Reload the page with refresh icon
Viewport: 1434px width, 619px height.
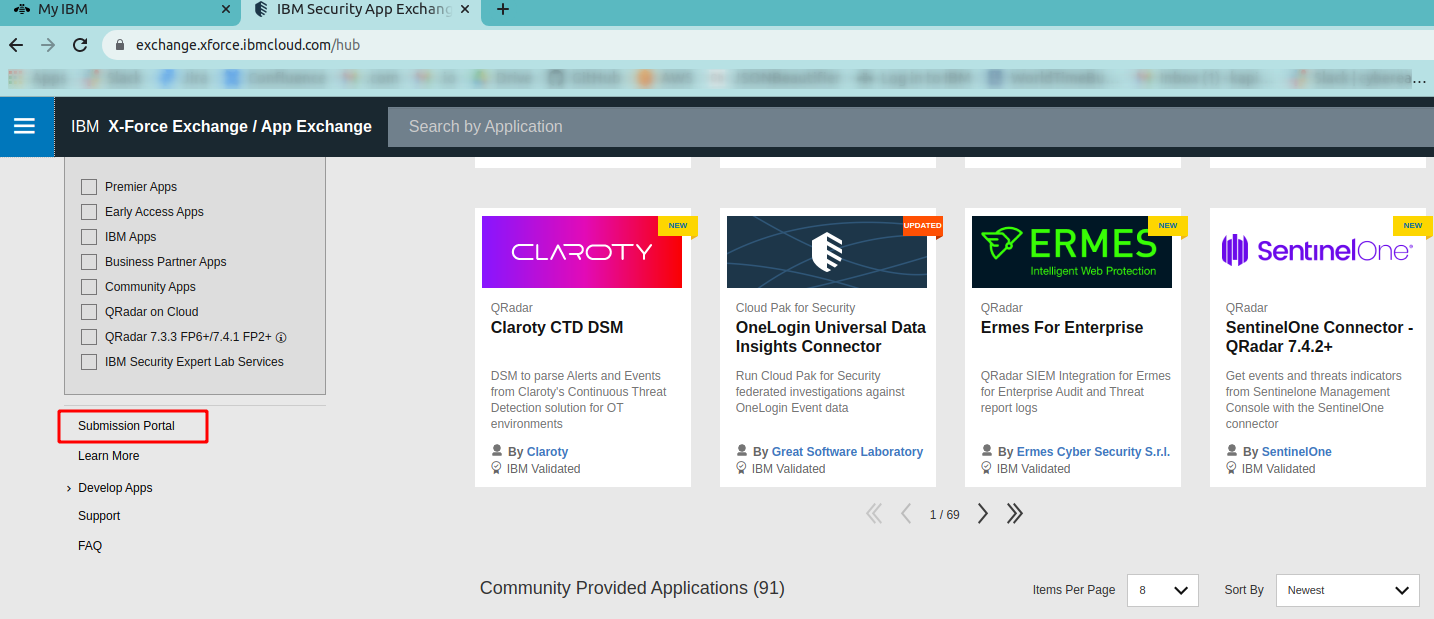click(x=80, y=45)
